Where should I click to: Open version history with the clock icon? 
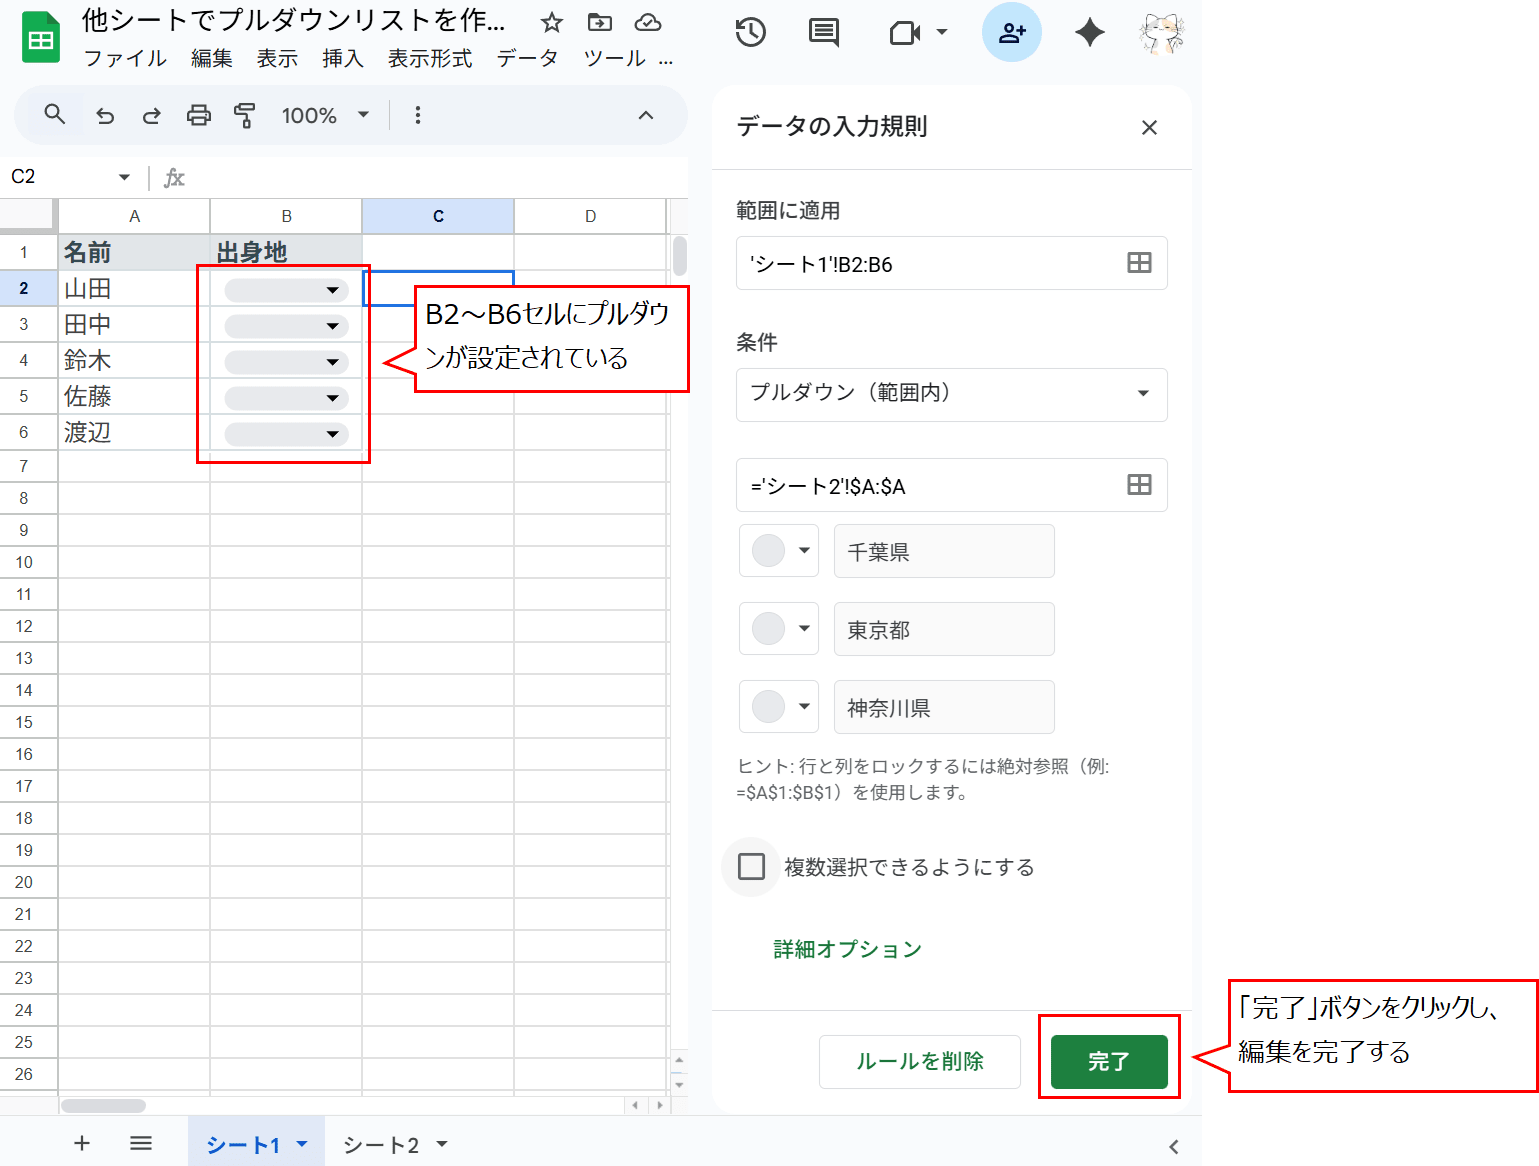pos(750,32)
